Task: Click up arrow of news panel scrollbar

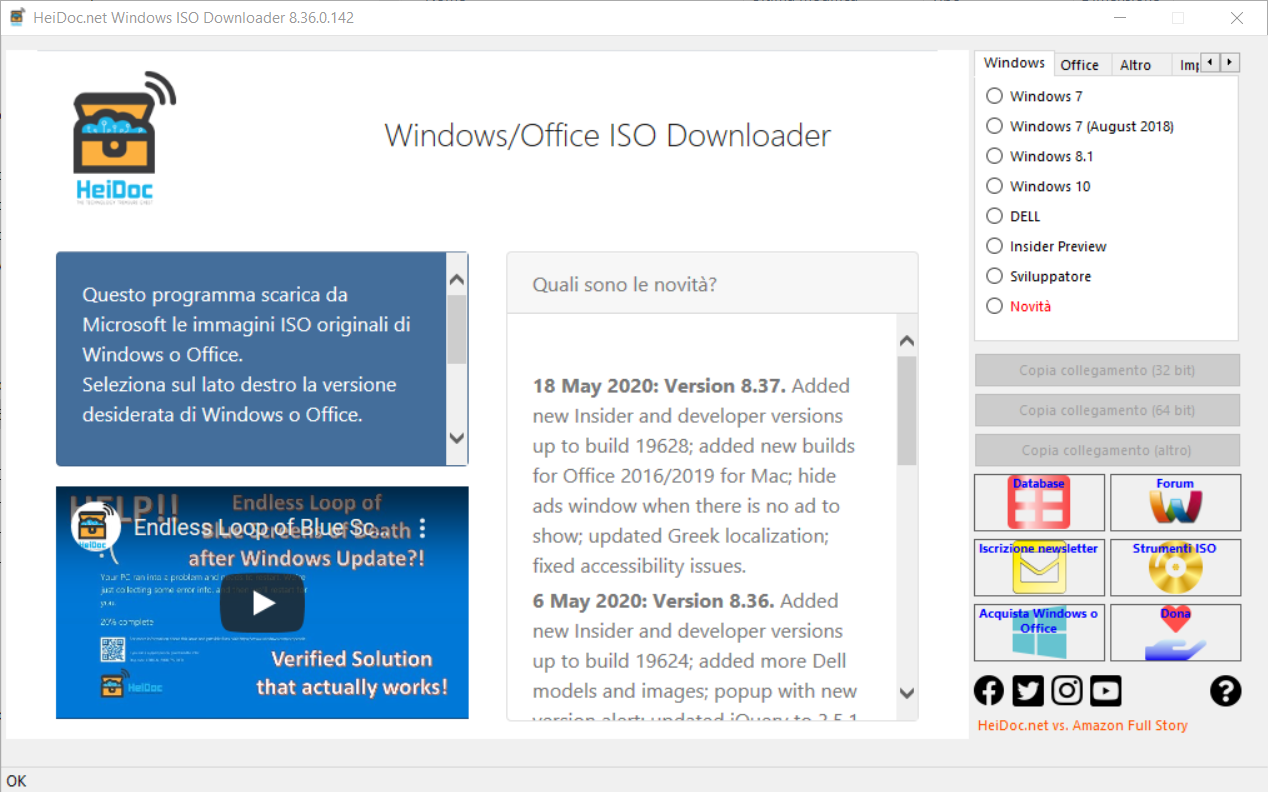Action: pos(907,342)
